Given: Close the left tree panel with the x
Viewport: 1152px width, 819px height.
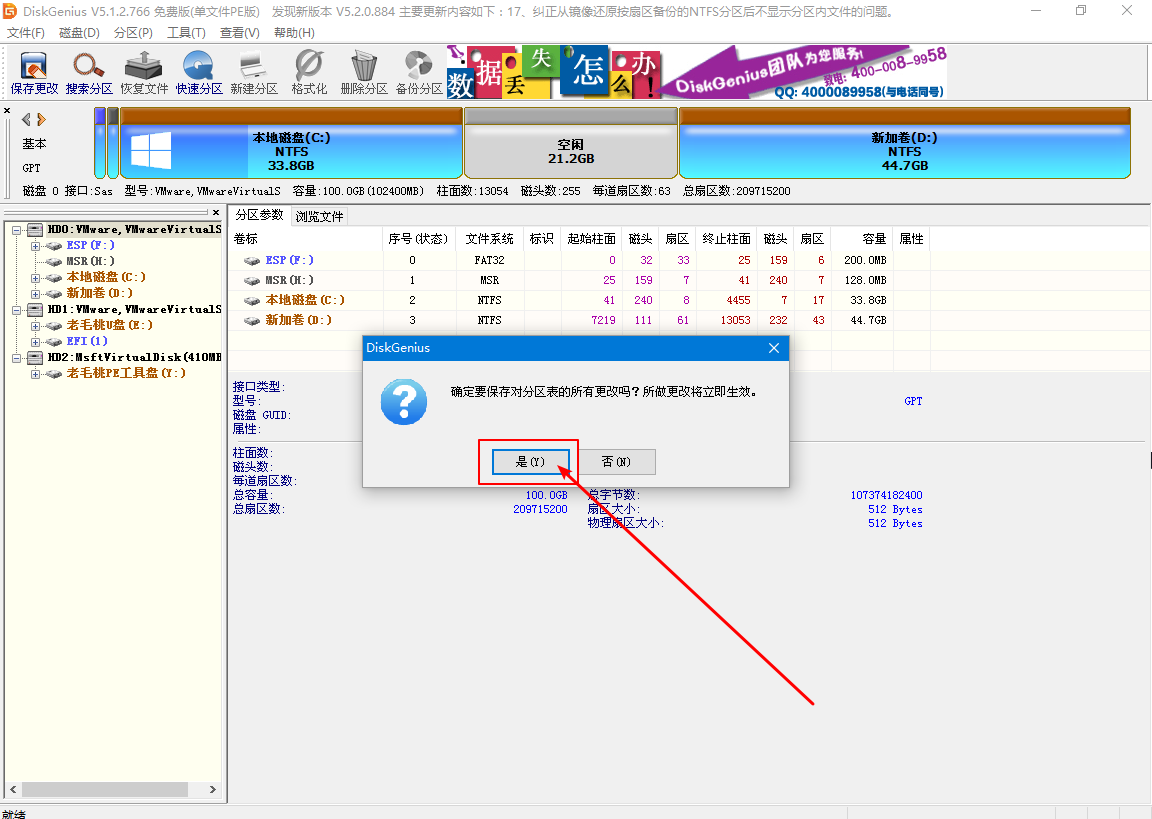Looking at the screenshot, I should click(x=216, y=212).
